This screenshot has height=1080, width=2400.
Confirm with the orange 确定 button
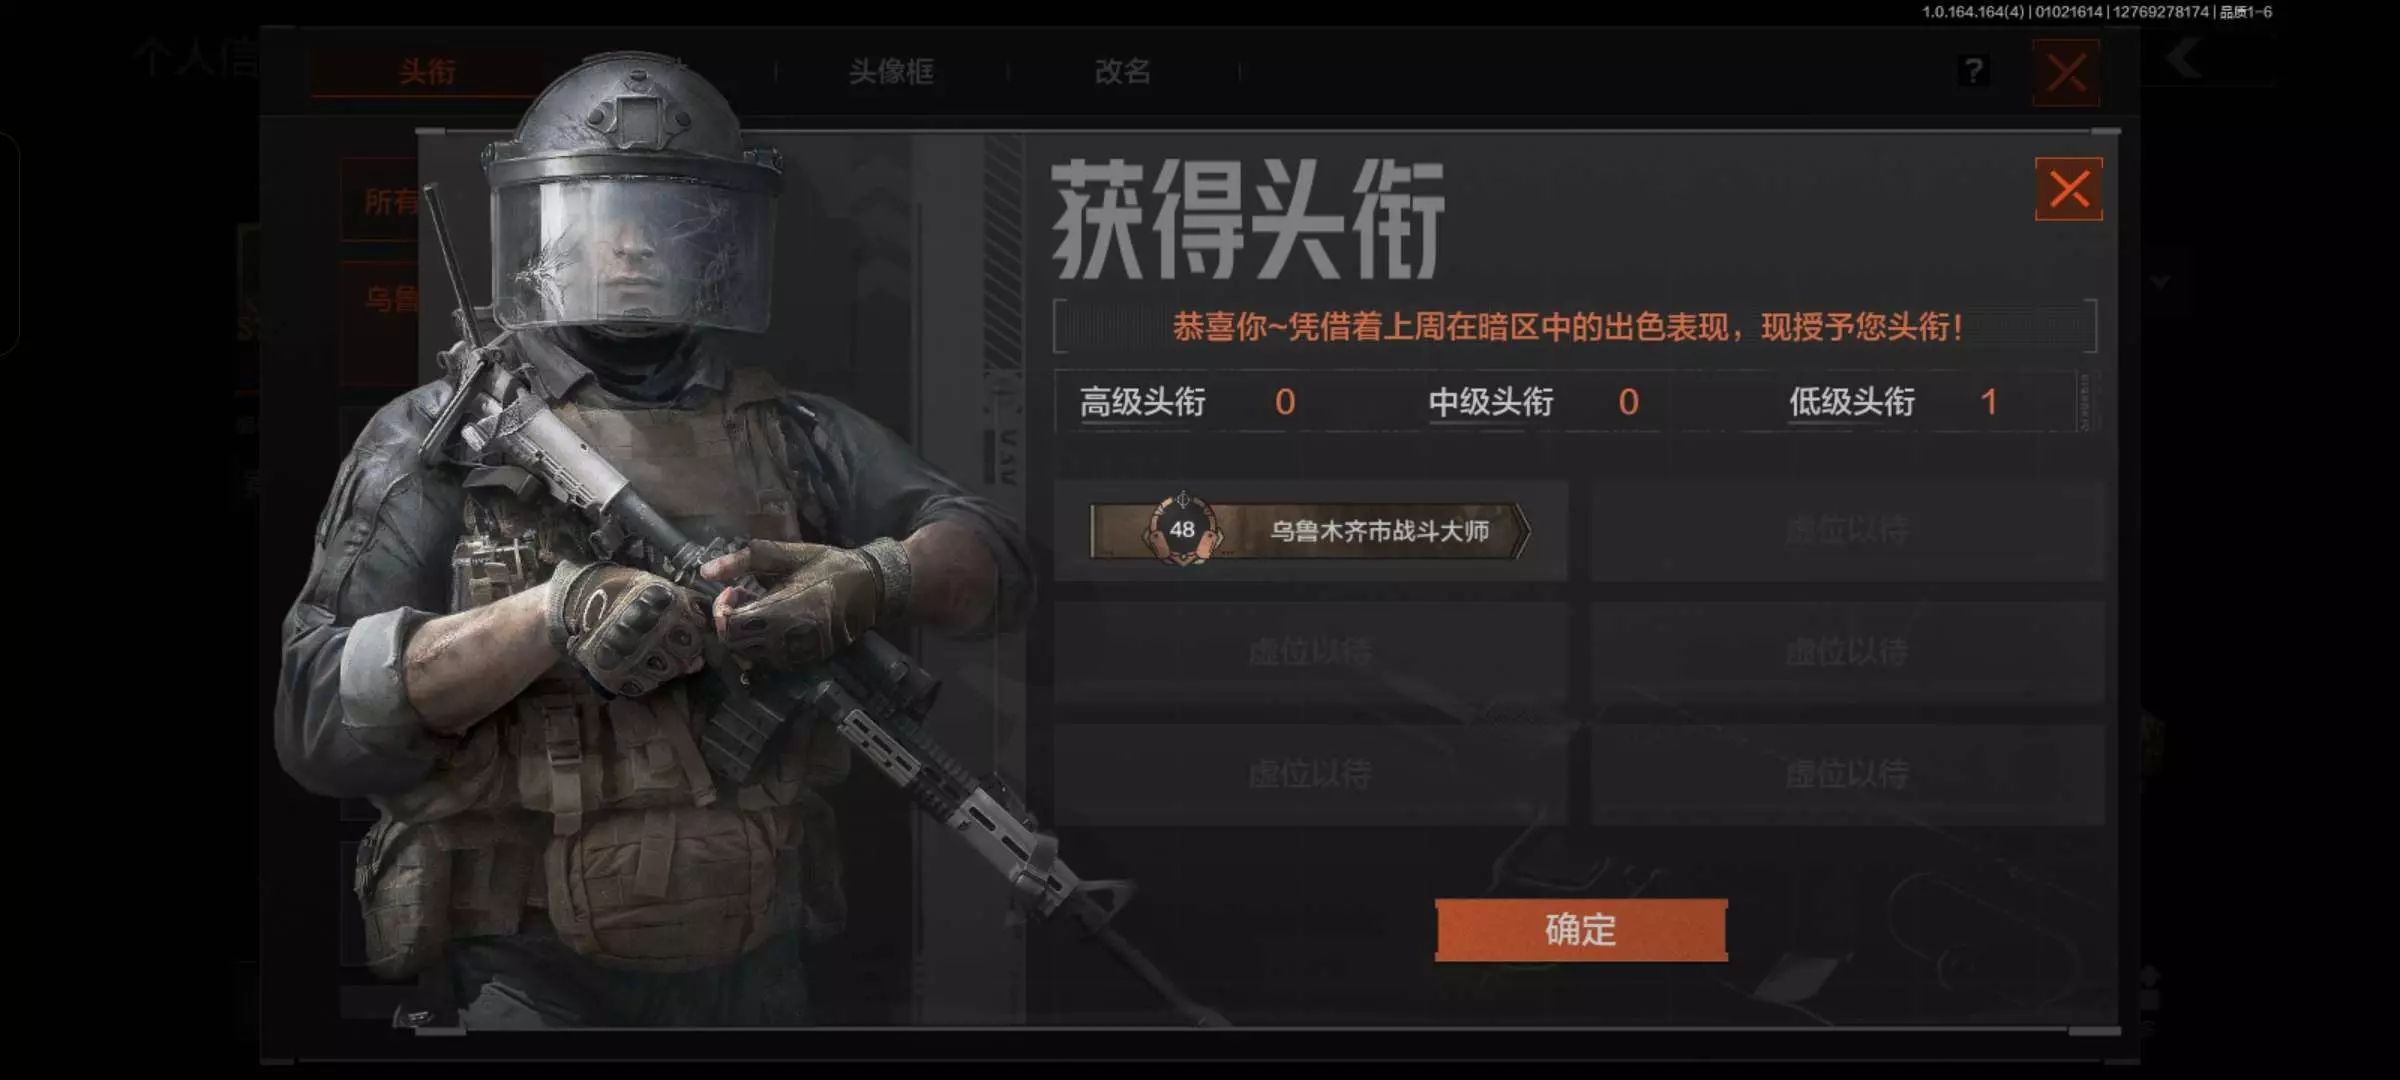tap(1581, 930)
